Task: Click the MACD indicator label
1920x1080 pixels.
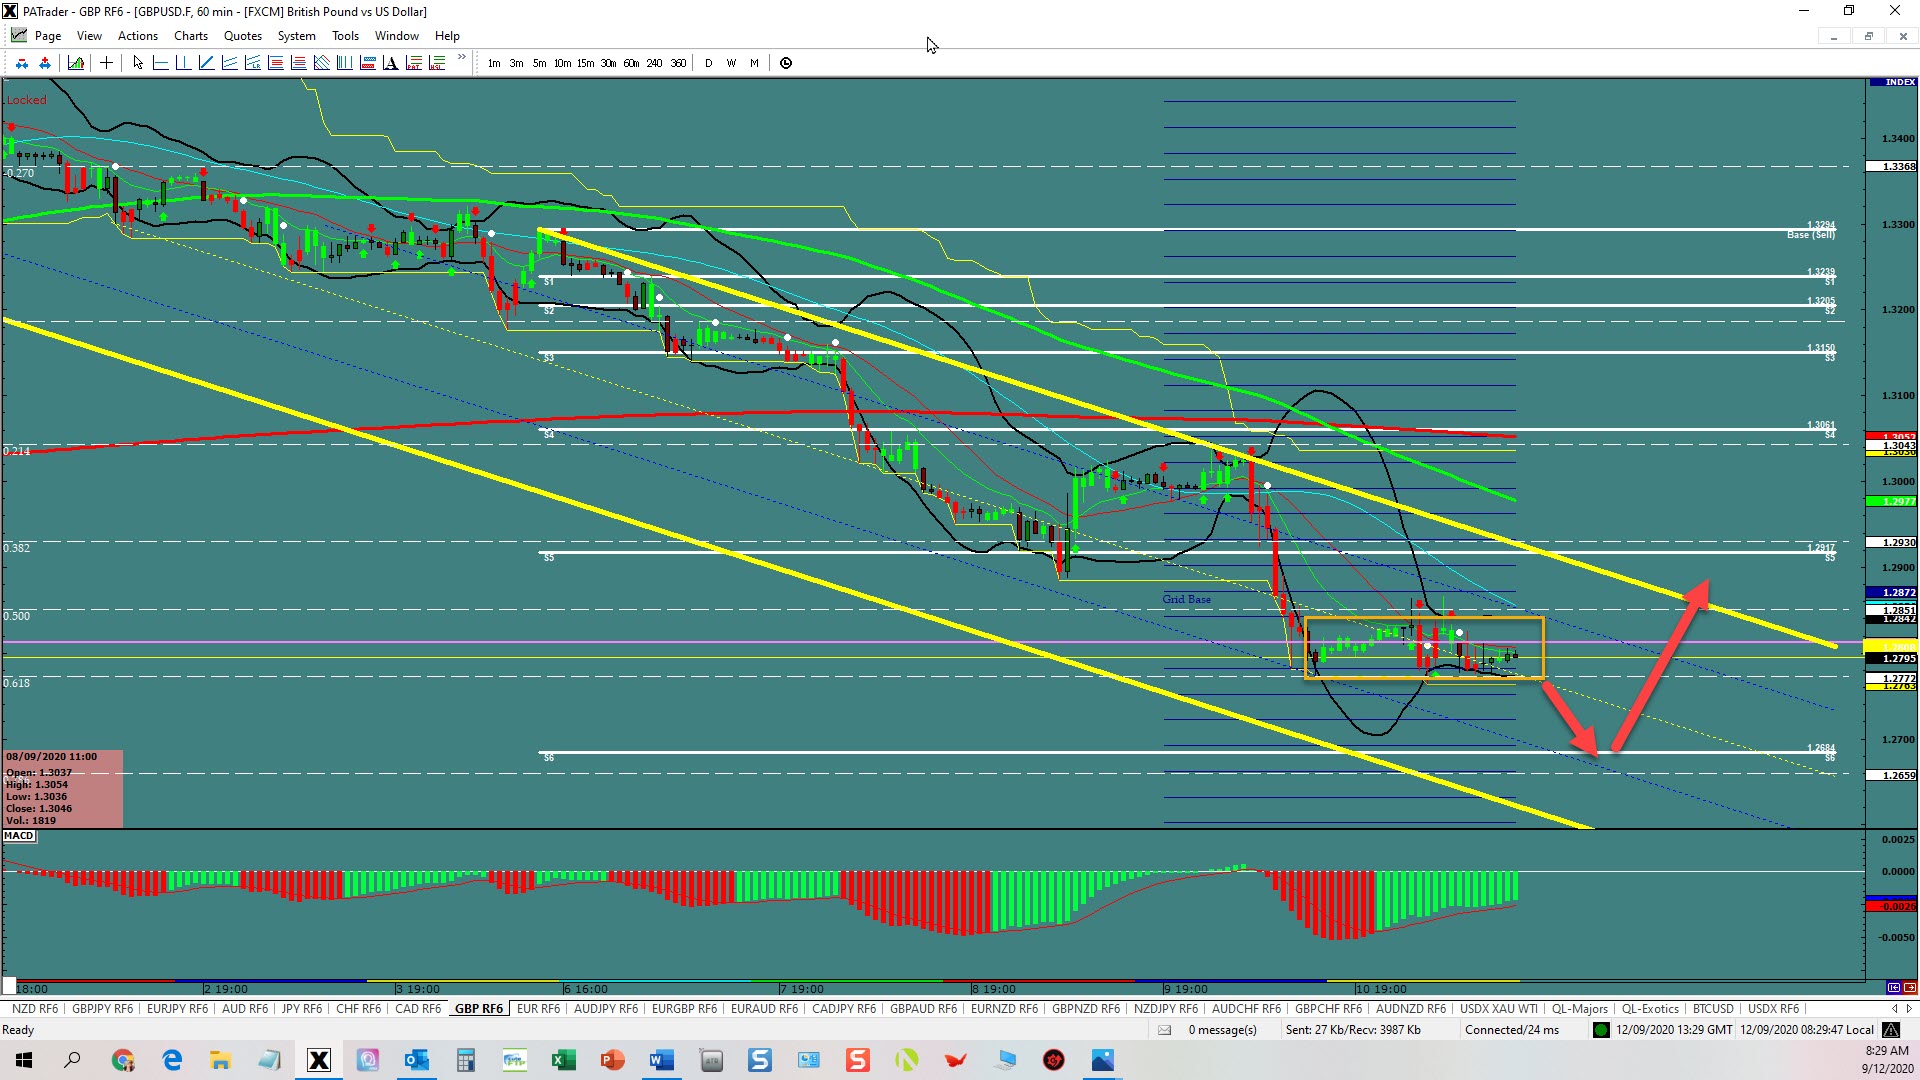Action: (x=19, y=836)
